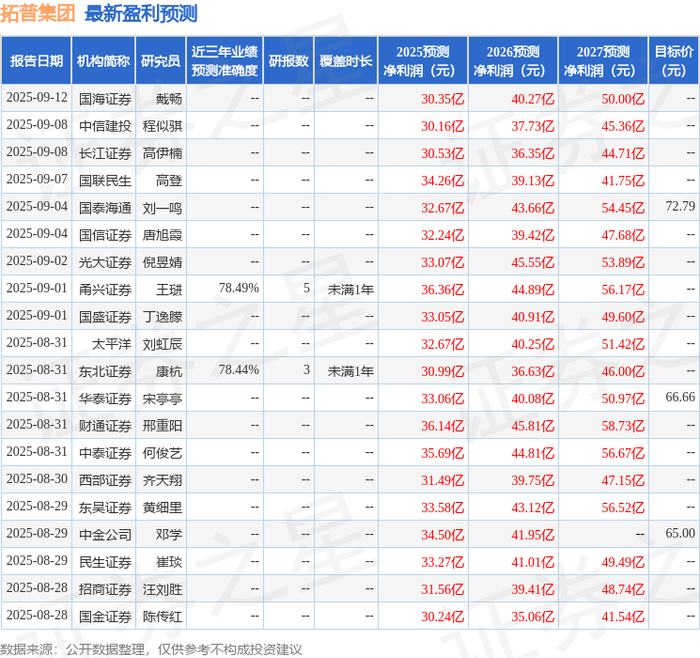Click the 50.00亿 forecast value

623,99
